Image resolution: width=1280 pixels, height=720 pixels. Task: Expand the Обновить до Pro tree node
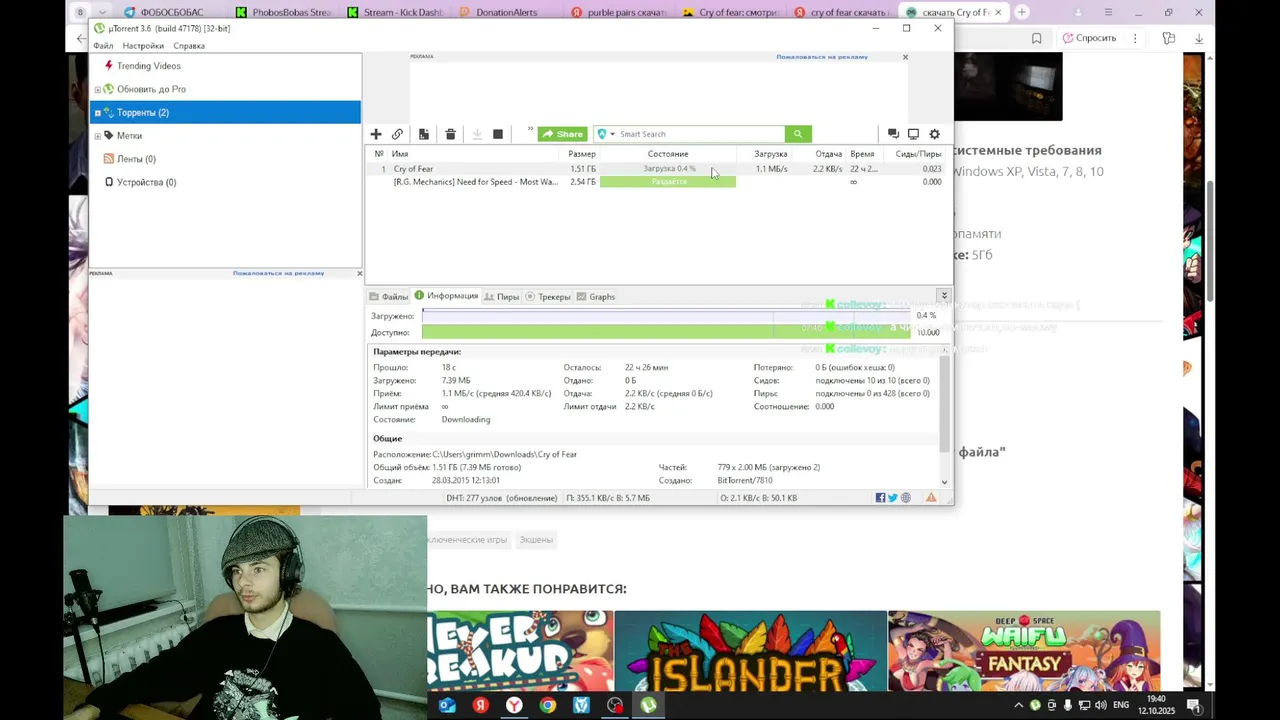[x=97, y=89]
